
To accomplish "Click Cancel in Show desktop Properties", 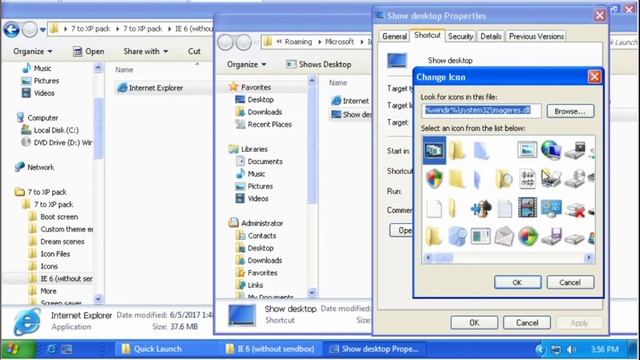I will click(527, 322).
